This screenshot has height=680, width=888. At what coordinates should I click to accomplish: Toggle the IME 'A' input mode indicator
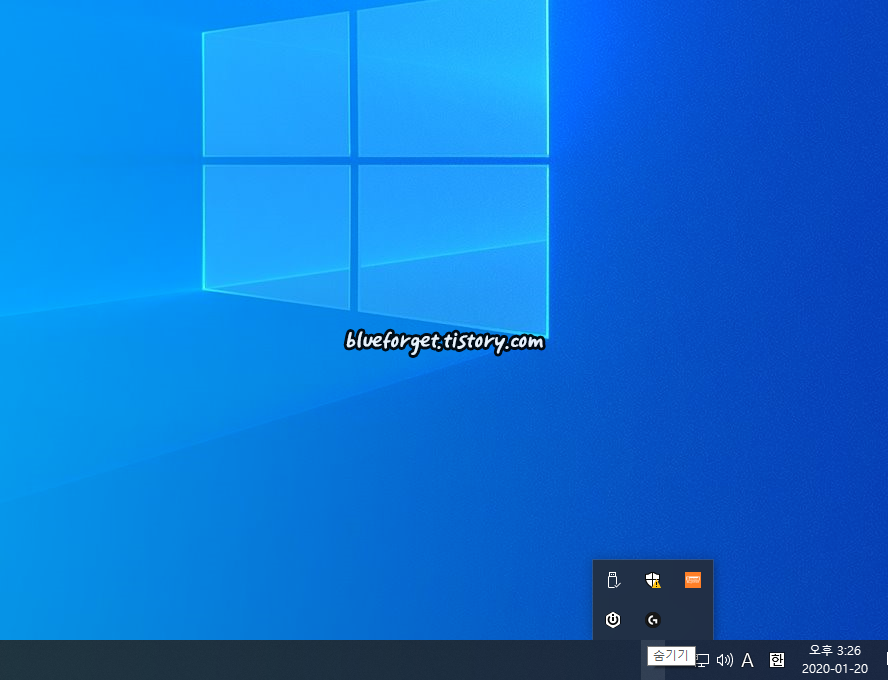pos(748,660)
